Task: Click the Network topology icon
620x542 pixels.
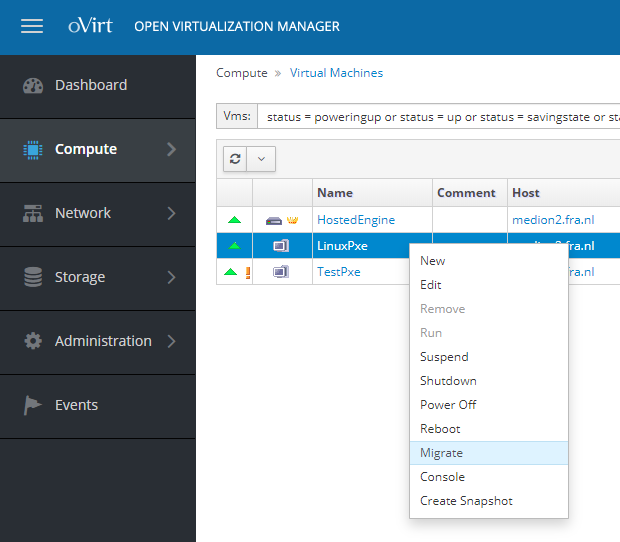Action: pyautogui.click(x=33, y=213)
